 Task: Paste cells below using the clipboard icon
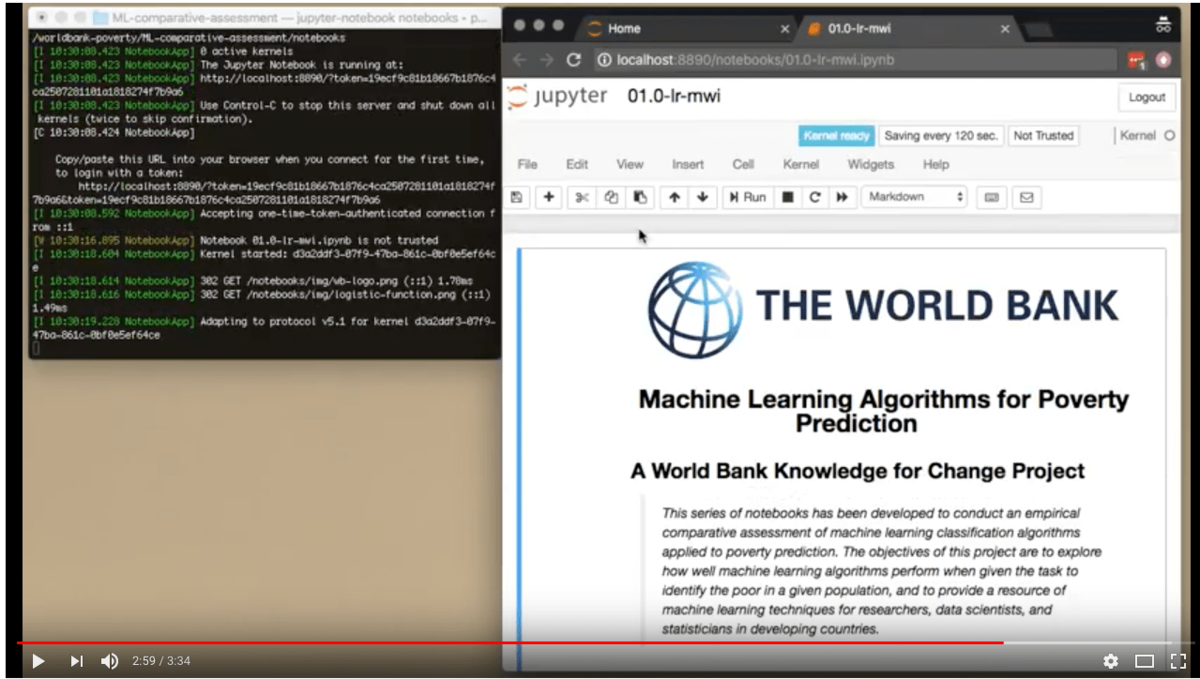click(x=640, y=198)
